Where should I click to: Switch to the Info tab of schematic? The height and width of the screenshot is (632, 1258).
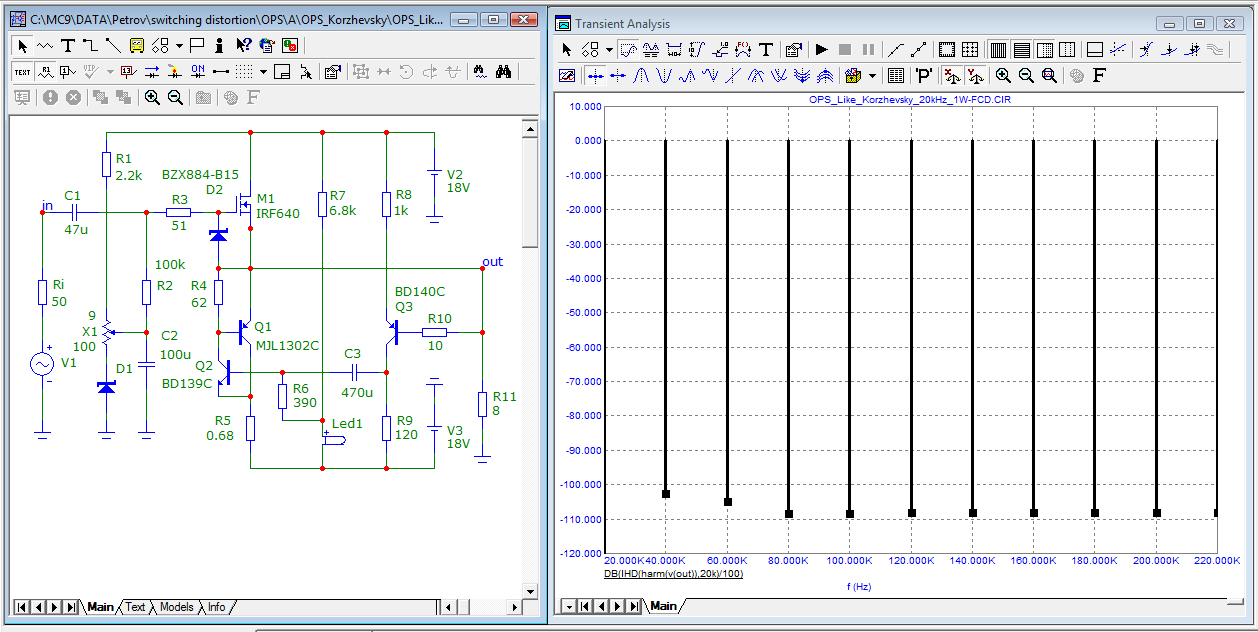pos(216,607)
